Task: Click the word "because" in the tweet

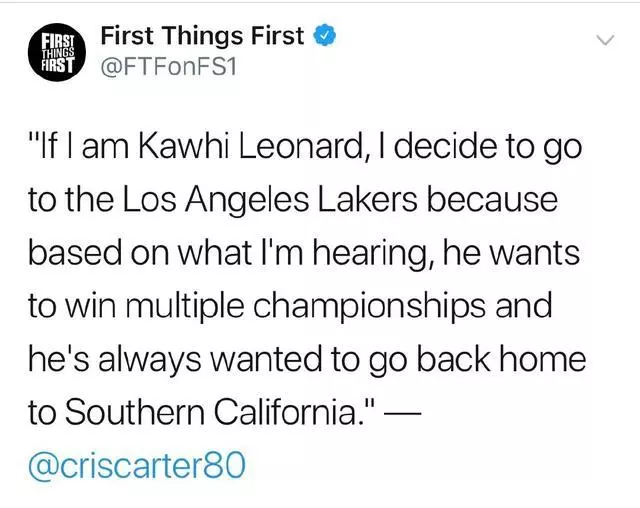Action: [492, 200]
